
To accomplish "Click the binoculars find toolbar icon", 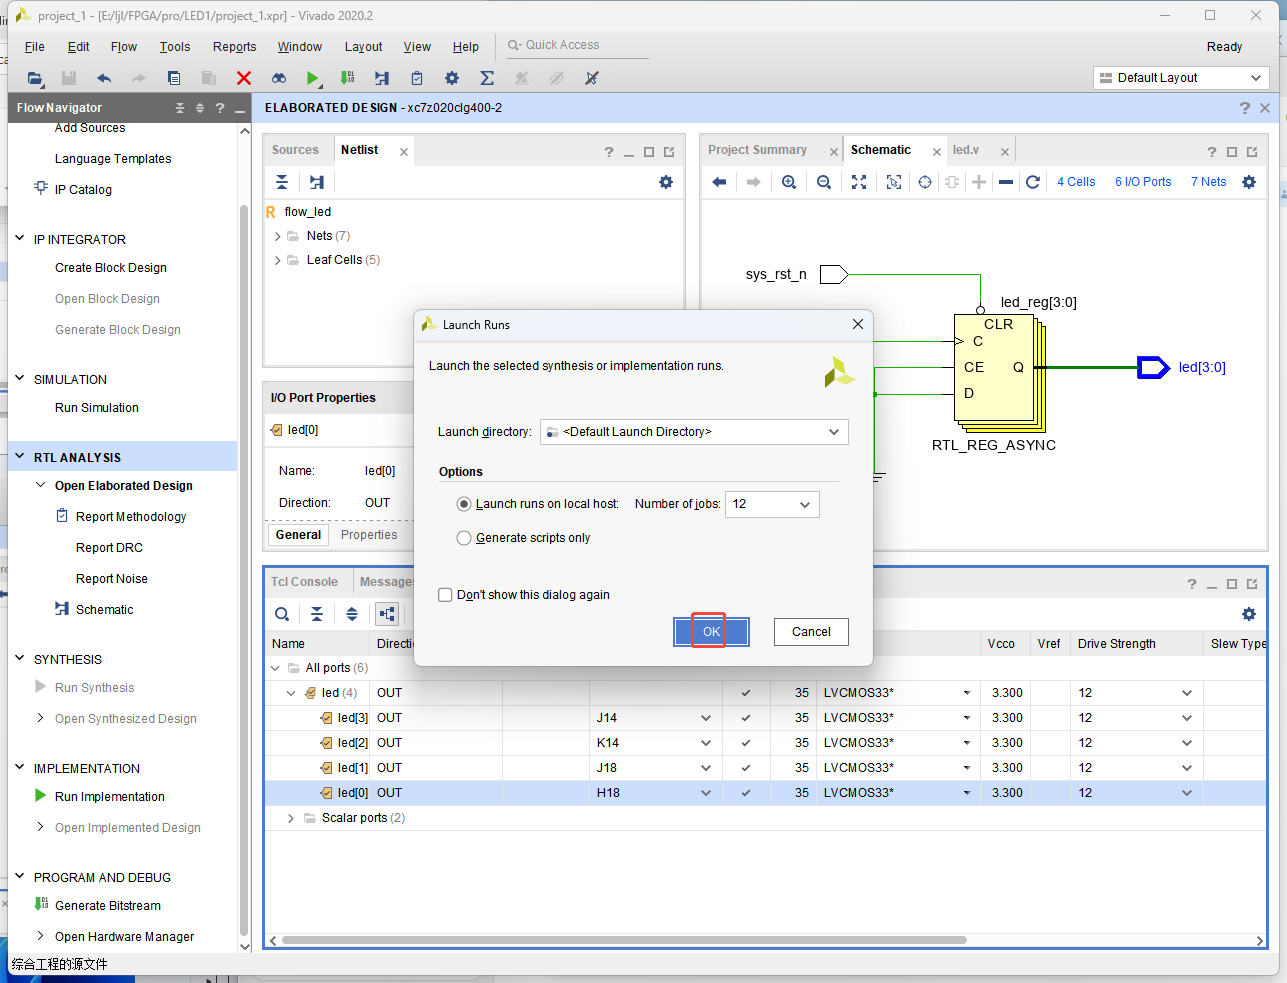I will tap(279, 78).
